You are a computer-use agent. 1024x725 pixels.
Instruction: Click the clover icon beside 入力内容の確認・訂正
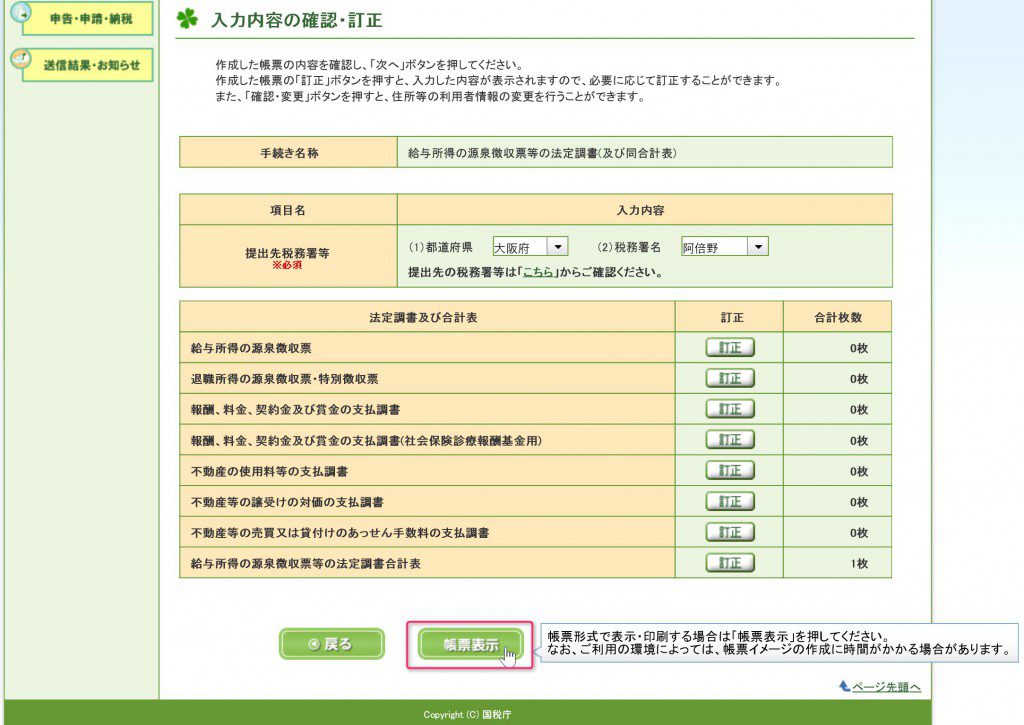click(187, 19)
